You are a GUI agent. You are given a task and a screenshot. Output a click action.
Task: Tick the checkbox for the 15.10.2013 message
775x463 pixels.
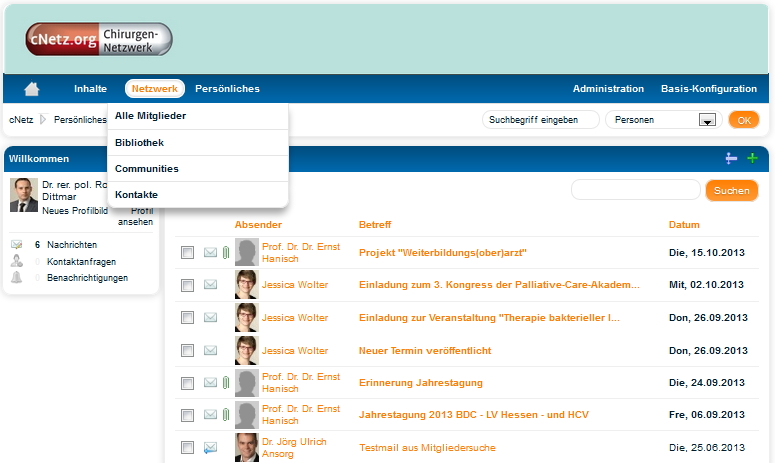[188, 253]
